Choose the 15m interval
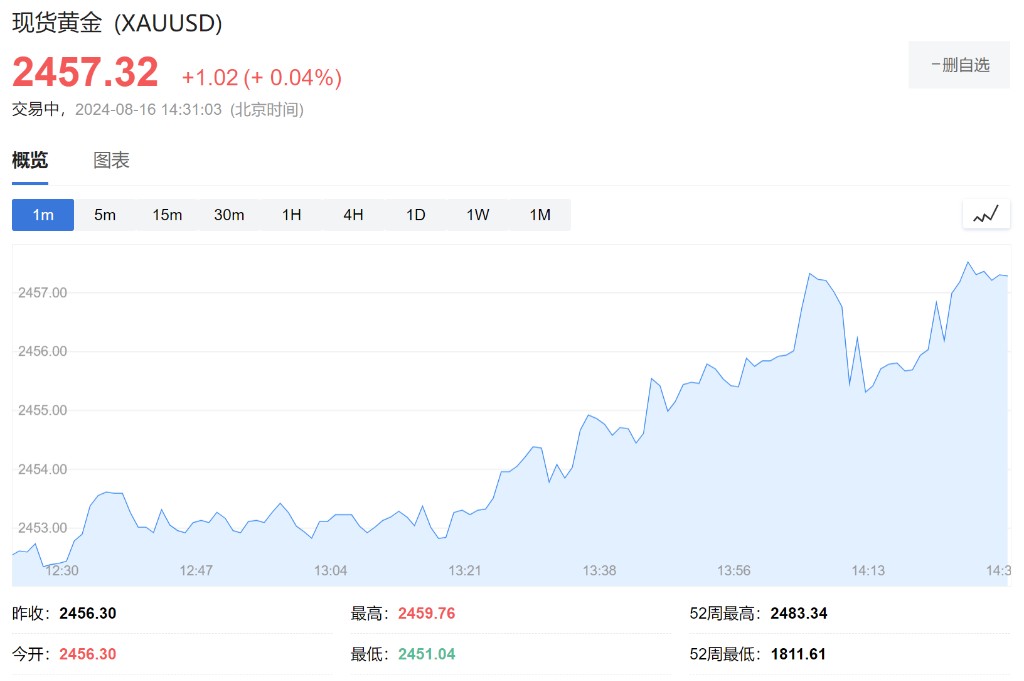This screenshot has width=1024, height=681. pyautogui.click(x=167, y=215)
